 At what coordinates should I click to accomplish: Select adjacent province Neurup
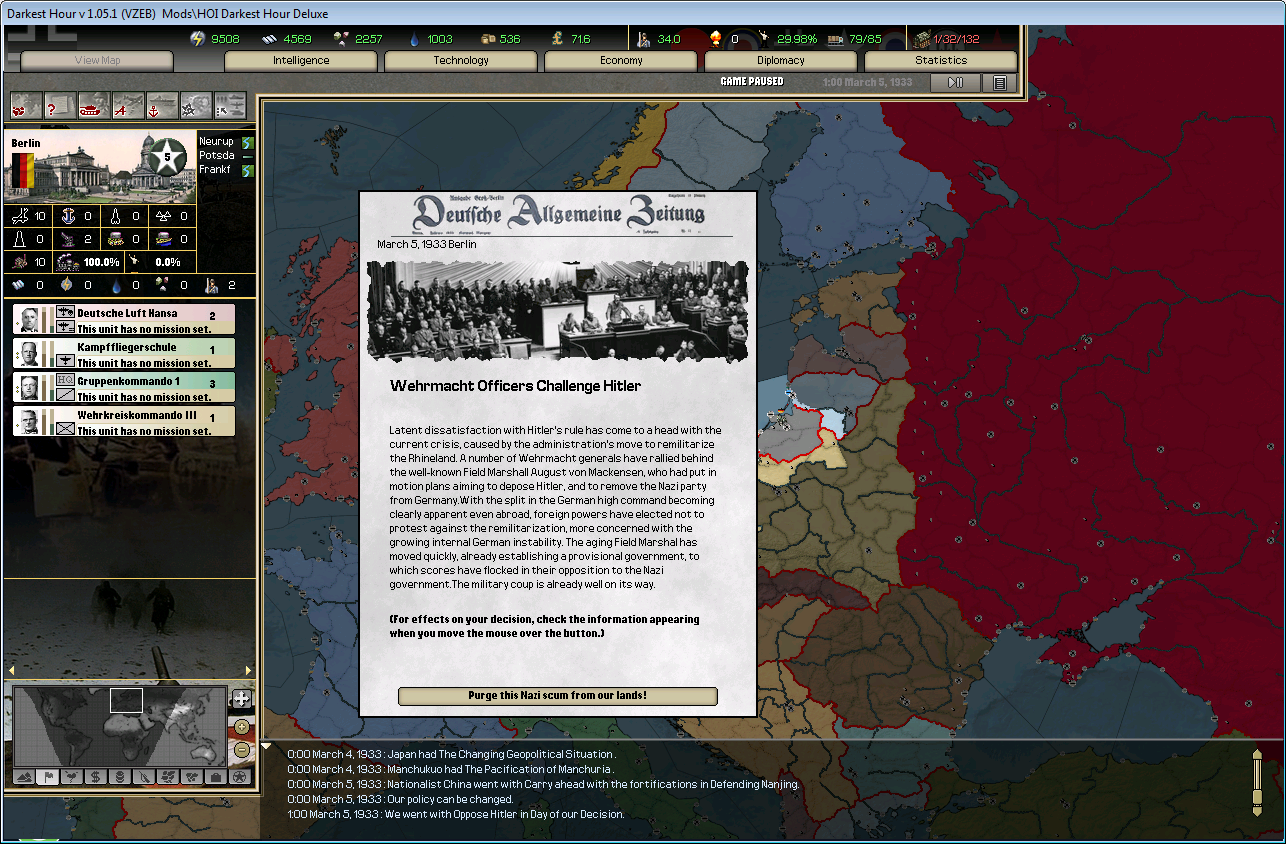[x=216, y=142]
